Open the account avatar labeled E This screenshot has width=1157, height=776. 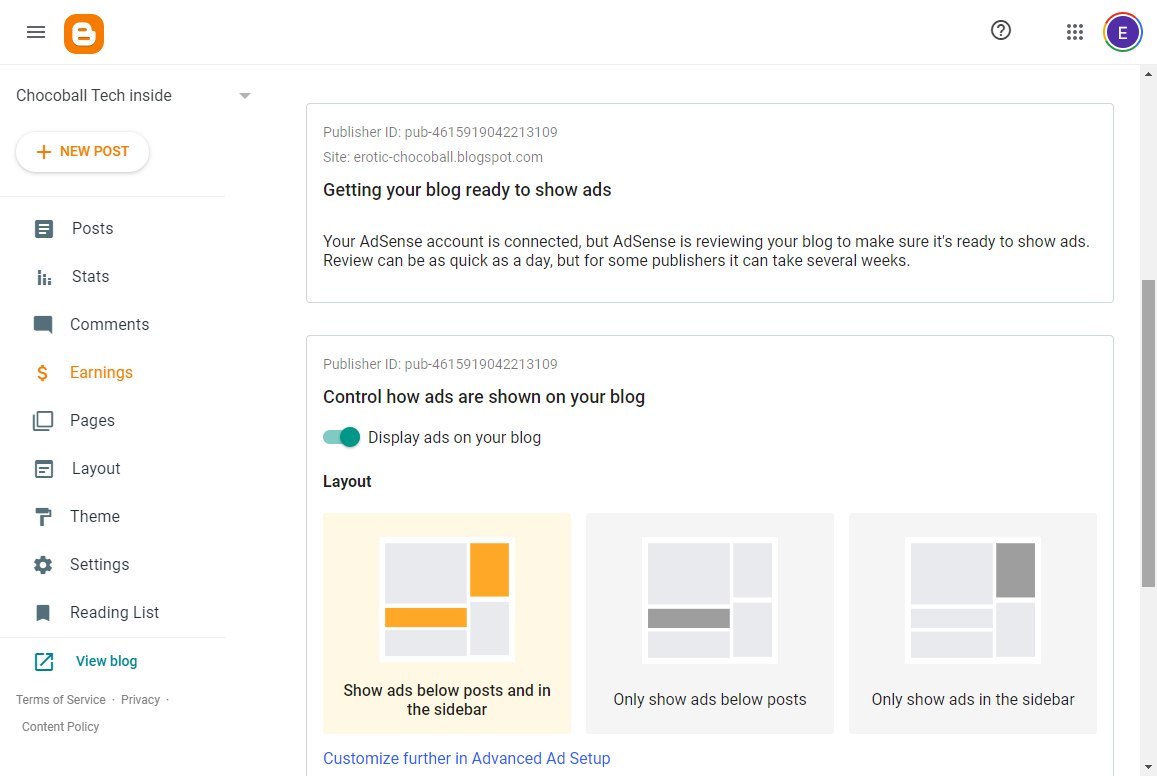(1122, 32)
